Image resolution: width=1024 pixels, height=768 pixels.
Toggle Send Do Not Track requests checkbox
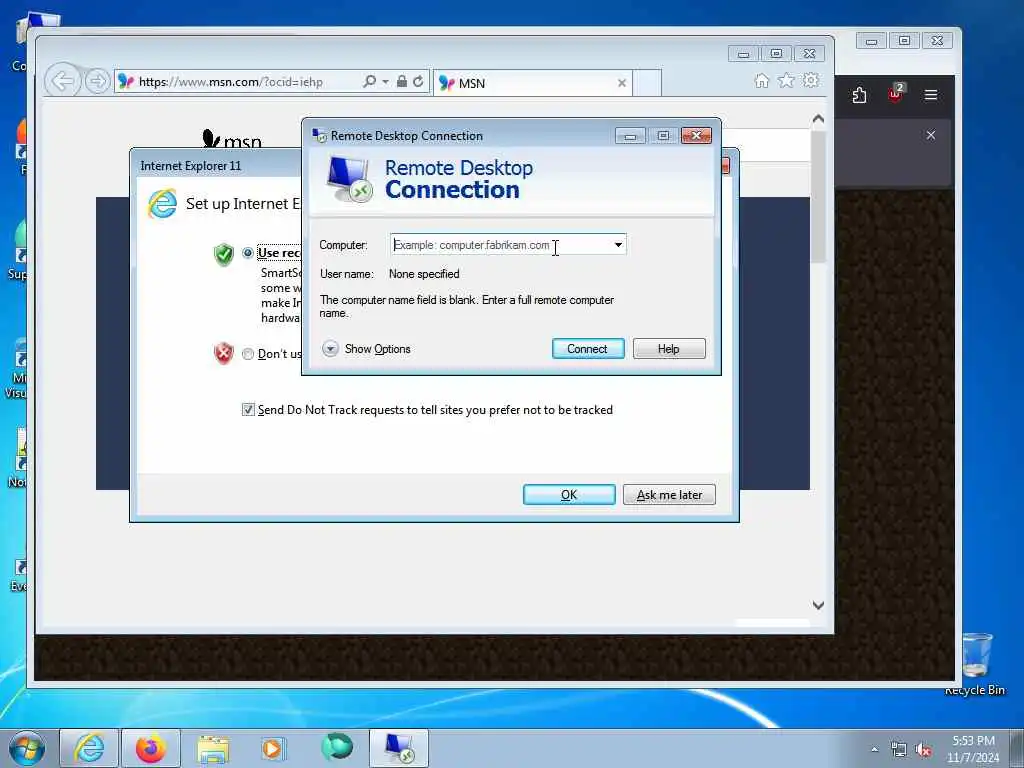(248, 409)
